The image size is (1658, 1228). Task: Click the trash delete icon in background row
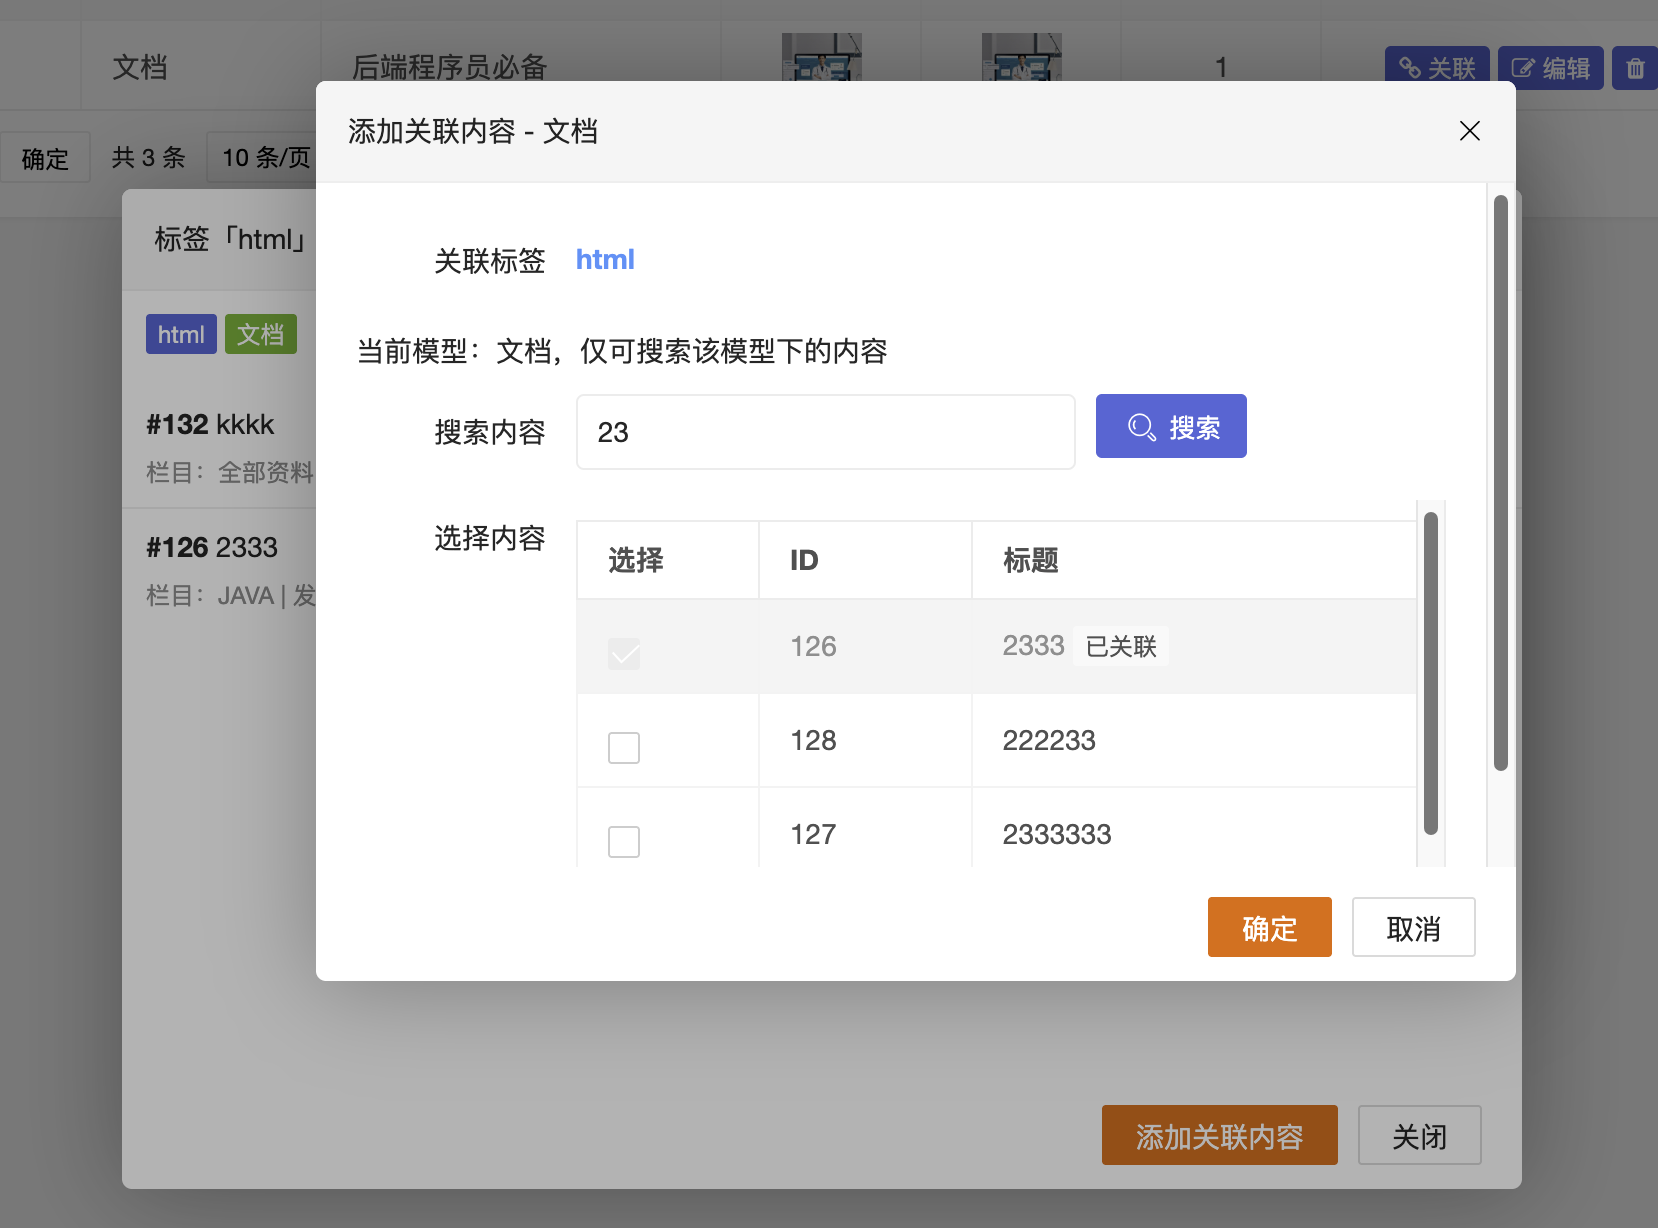[x=1635, y=68]
